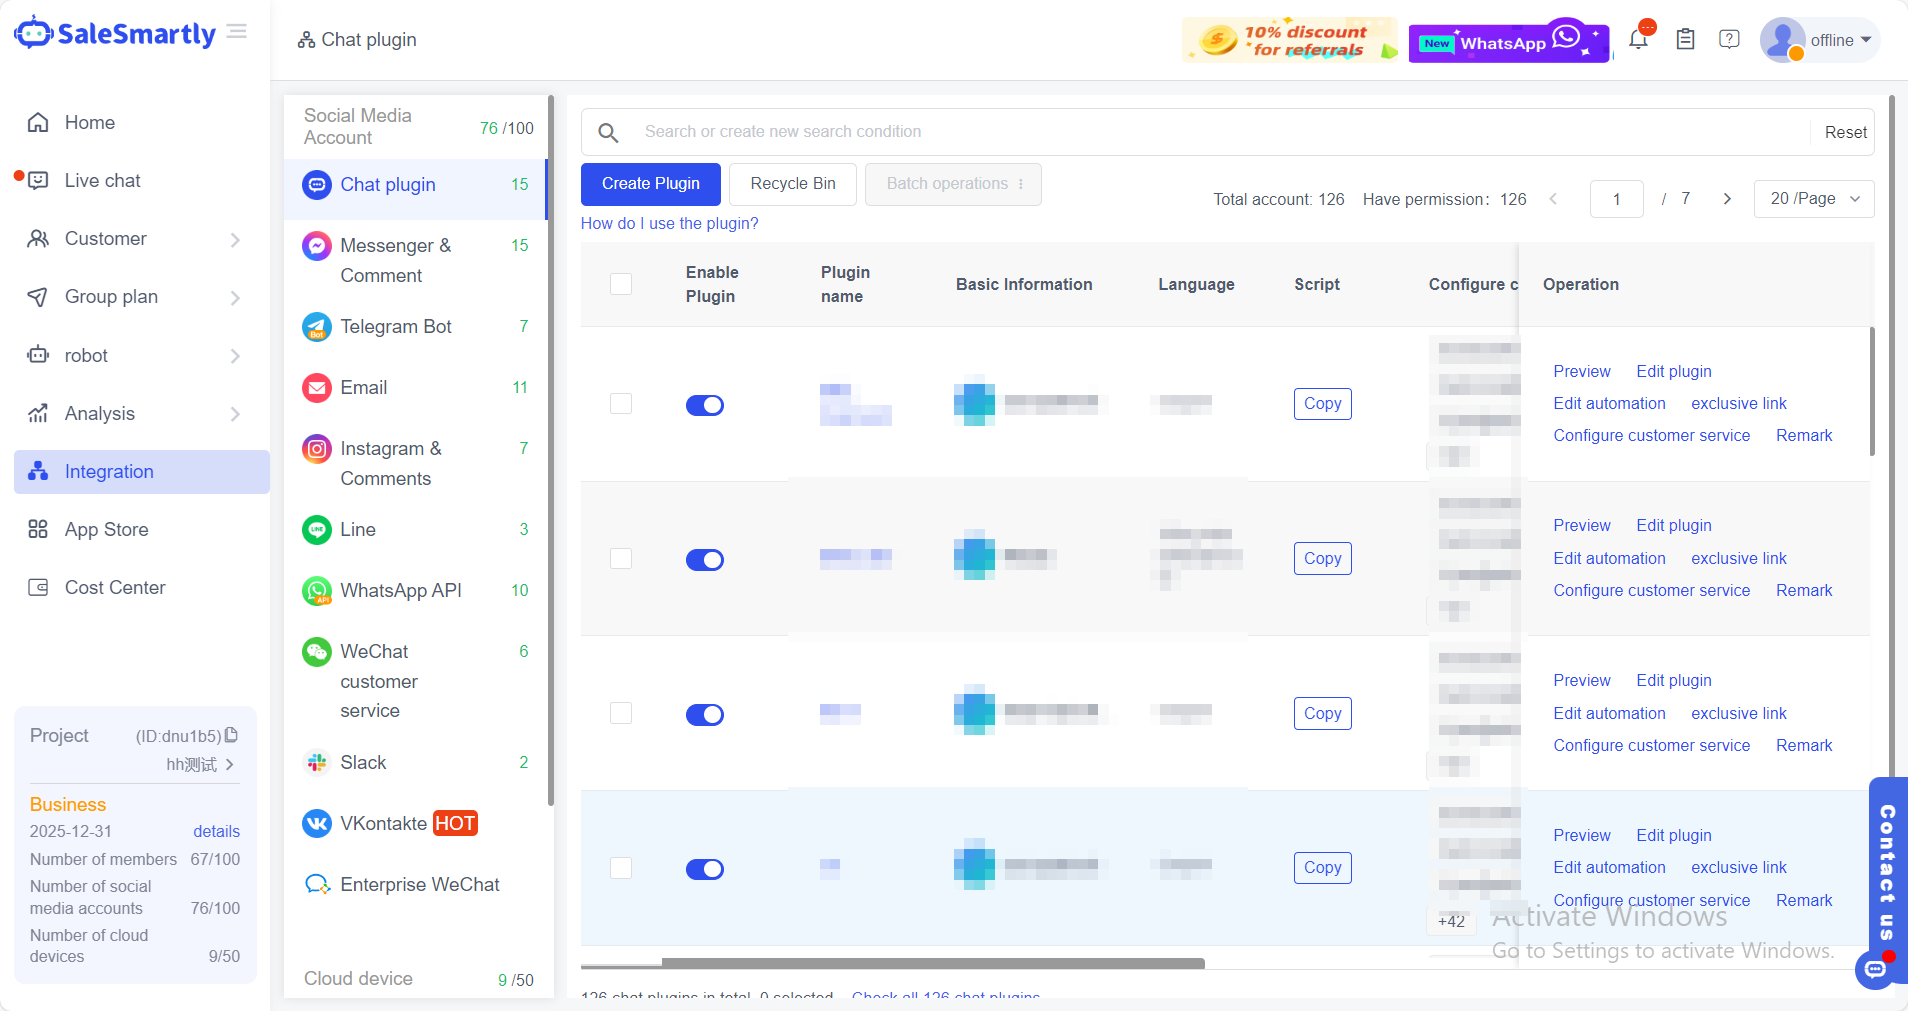Disable the first plugin's enable toggle
1908x1011 pixels.
(705, 405)
